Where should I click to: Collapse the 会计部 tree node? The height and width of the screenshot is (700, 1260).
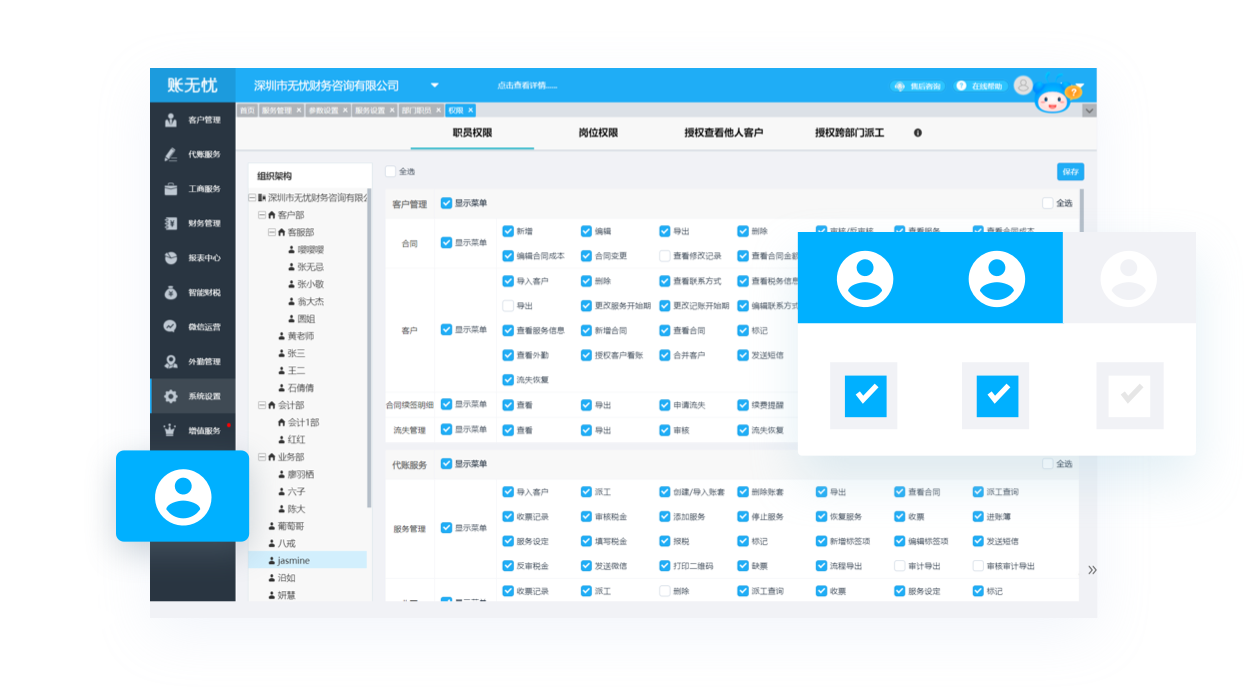pos(262,406)
